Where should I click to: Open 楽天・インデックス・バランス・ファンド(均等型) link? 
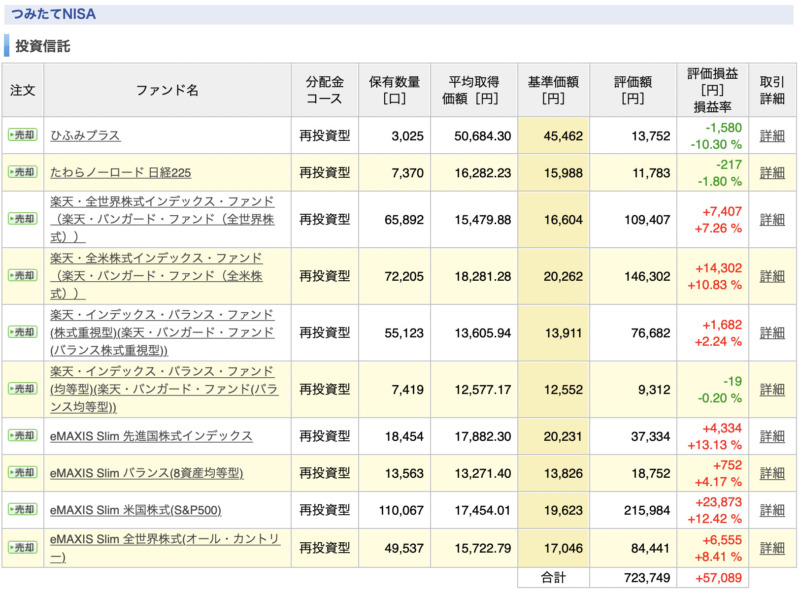click(x=164, y=389)
